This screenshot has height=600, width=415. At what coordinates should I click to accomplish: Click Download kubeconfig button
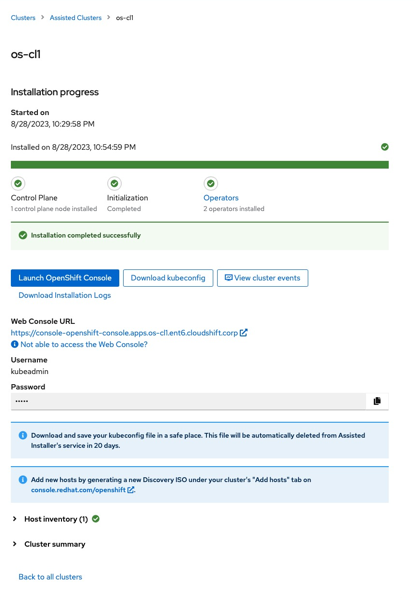168,278
